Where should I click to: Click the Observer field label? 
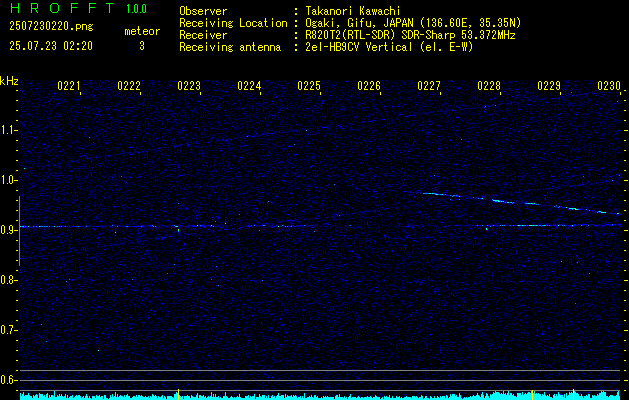203,11
